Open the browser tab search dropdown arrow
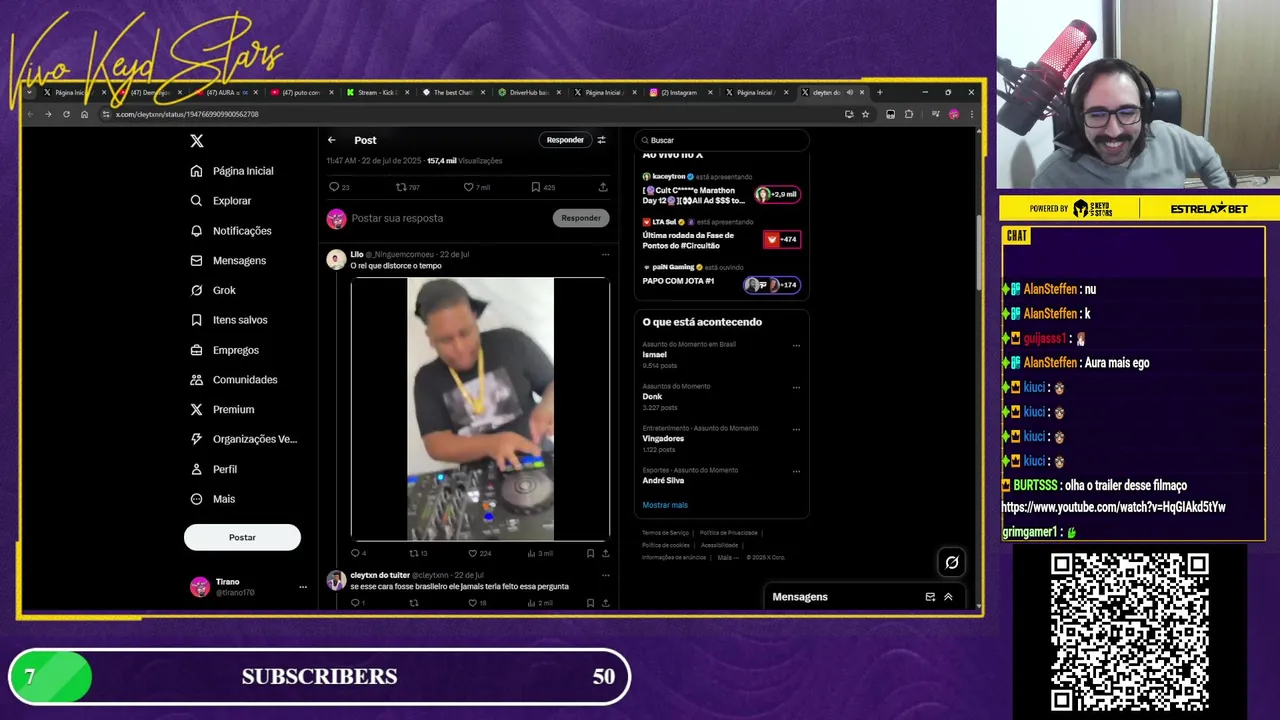The width and height of the screenshot is (1280, 720). 28,93
